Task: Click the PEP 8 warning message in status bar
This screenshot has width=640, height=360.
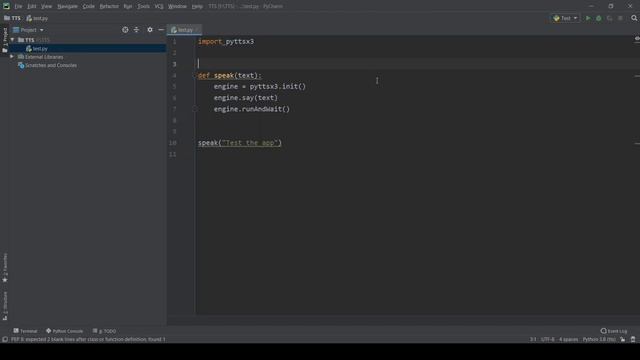Action: tap(88, 340)
